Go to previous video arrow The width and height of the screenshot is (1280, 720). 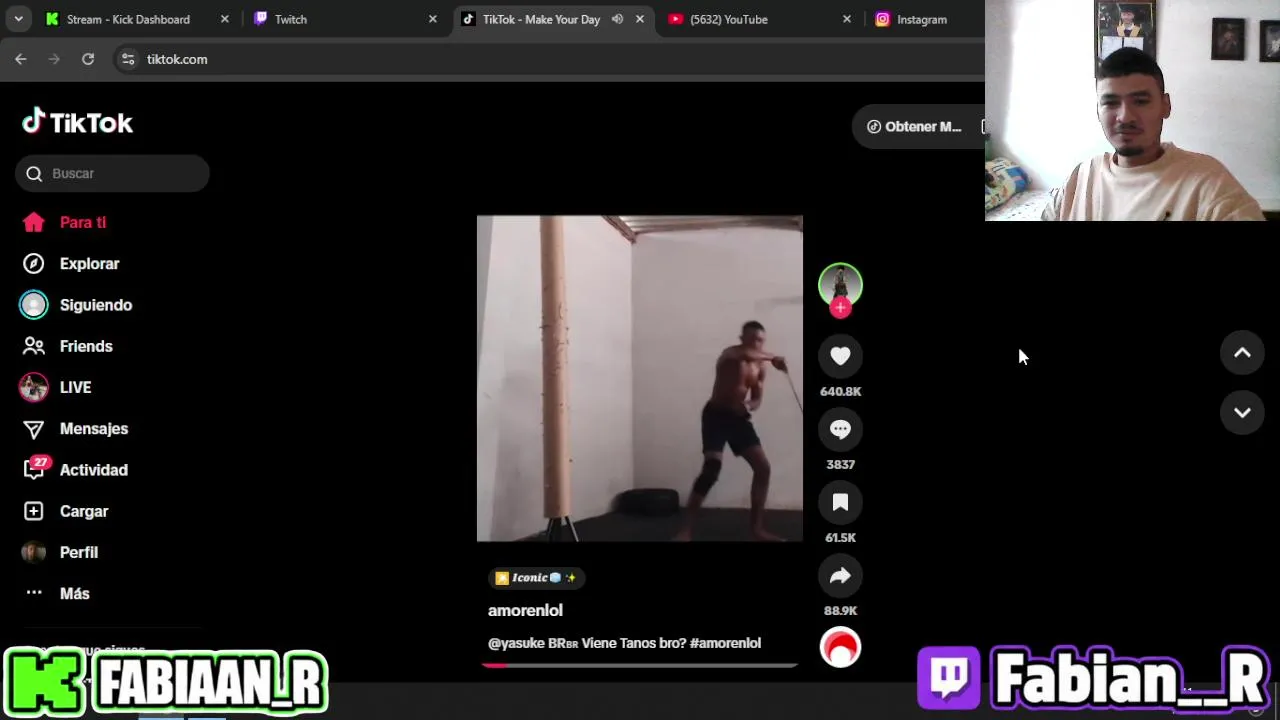coord(1242,353)
